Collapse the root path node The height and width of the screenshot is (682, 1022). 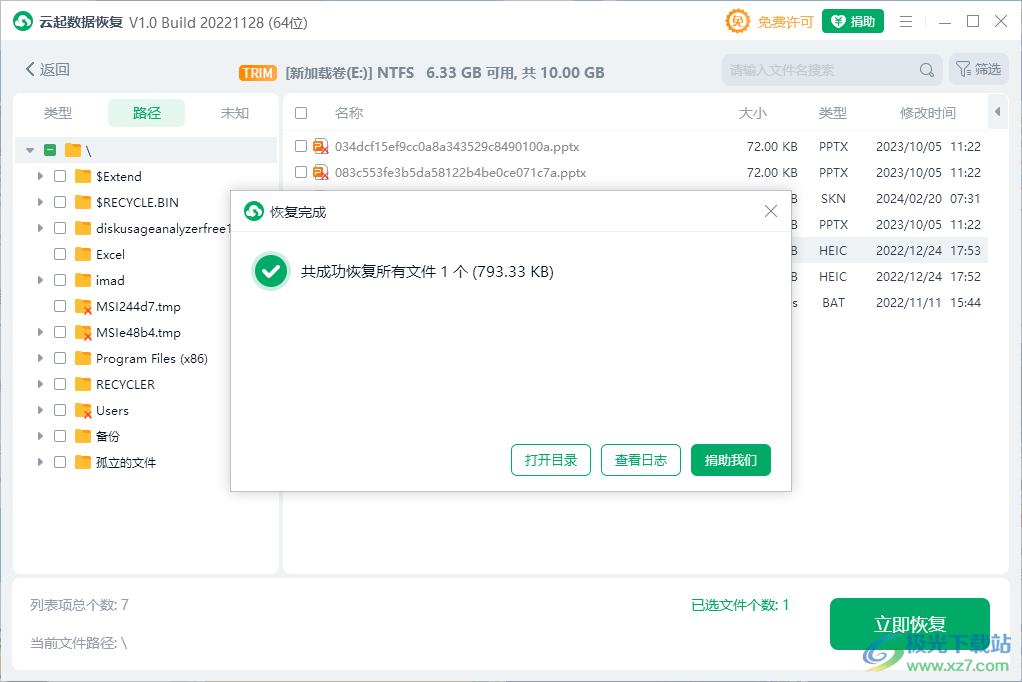[x=29, y=149]
